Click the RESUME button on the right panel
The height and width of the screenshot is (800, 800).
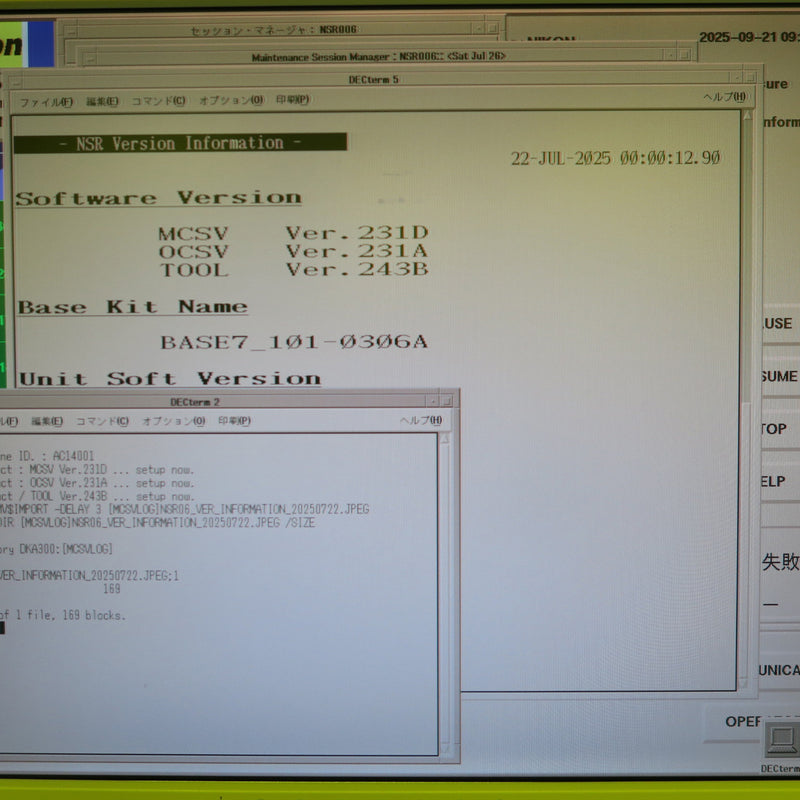pos(780,377)
